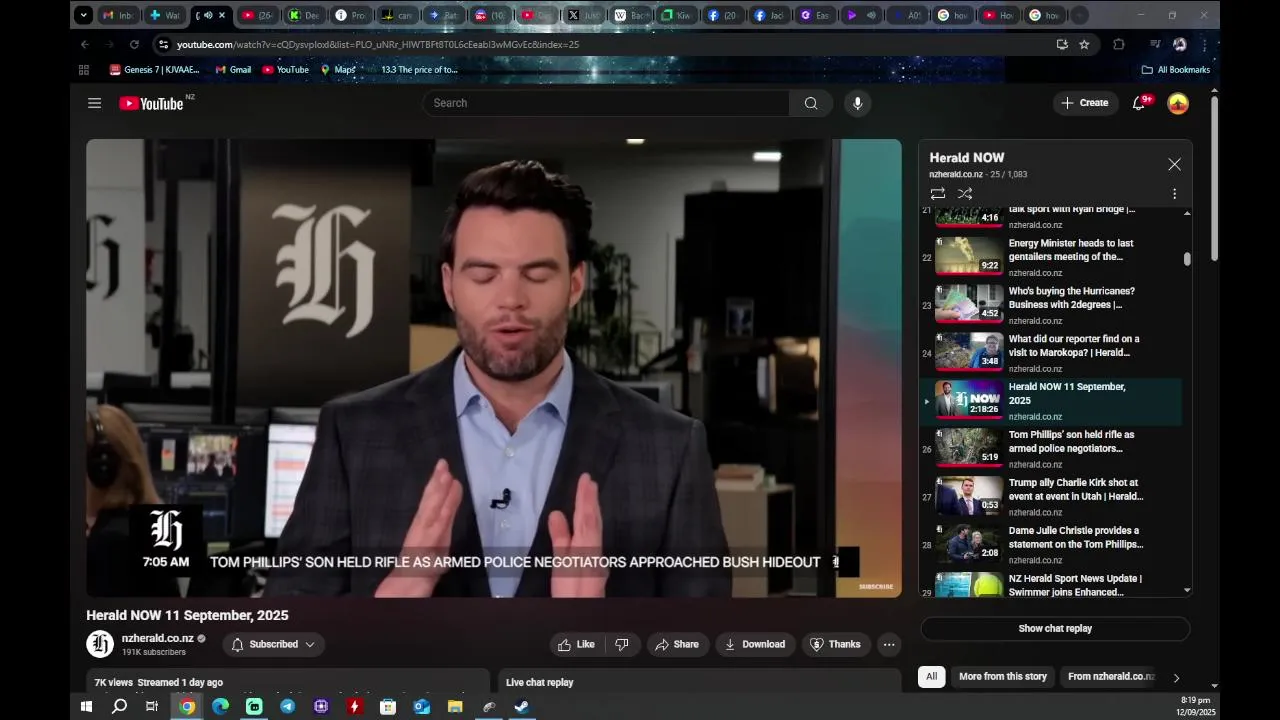Open the YouTube guide hamburger menu
The height and width of the screenshot is (720, 1280).
point(94,103)
